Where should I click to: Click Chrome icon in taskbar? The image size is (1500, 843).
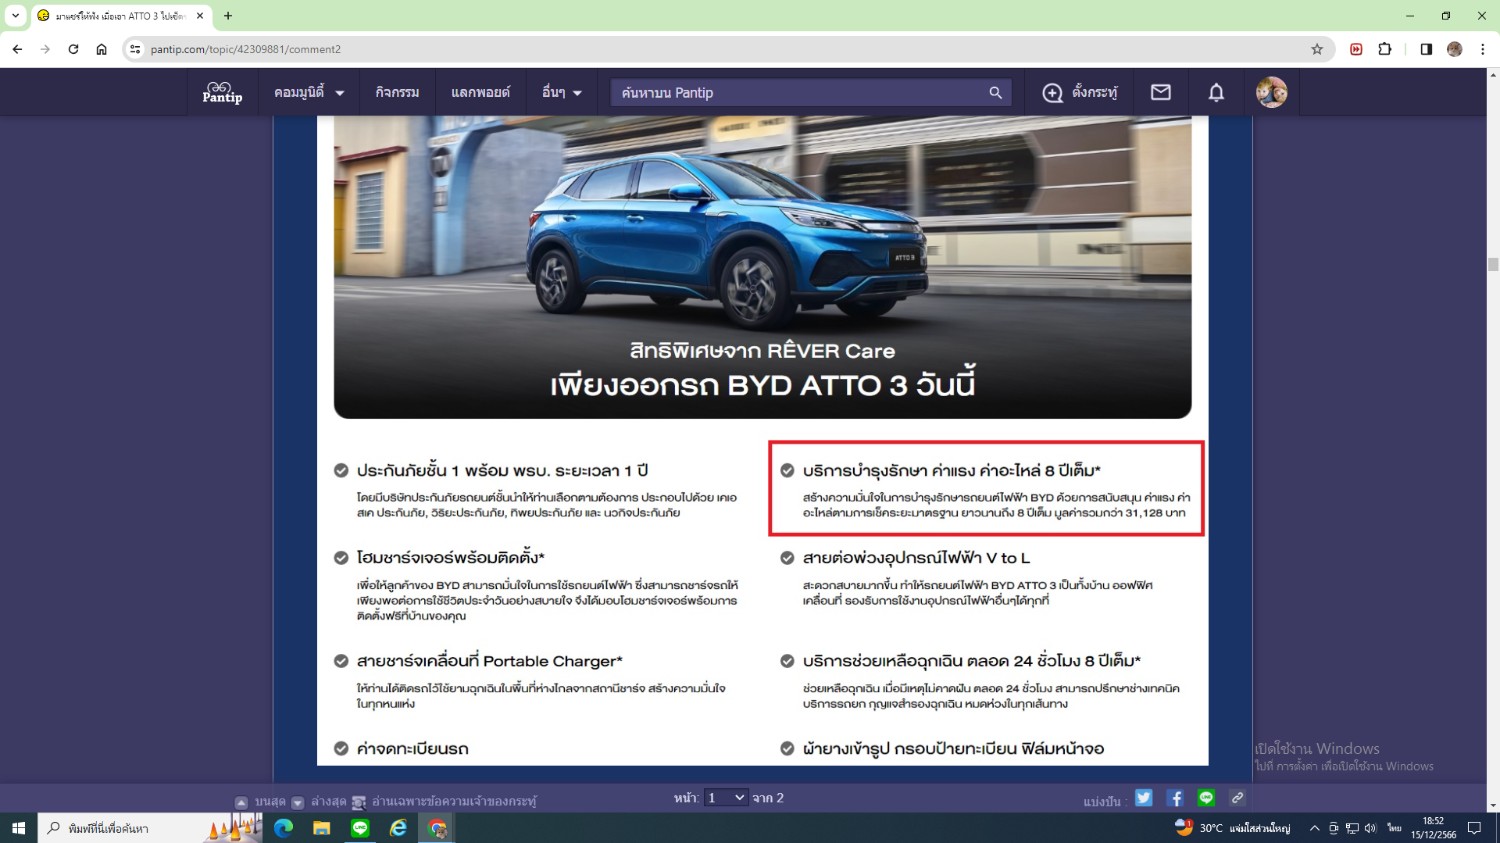click(437, 828)
